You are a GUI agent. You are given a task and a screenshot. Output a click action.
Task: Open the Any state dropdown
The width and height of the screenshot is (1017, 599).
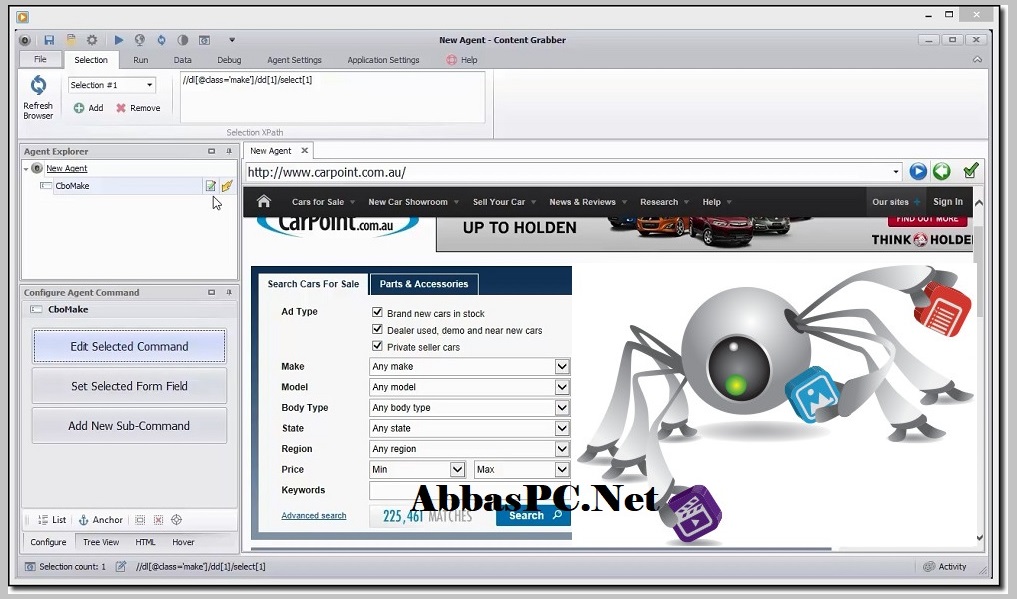(x=562, y=429)
